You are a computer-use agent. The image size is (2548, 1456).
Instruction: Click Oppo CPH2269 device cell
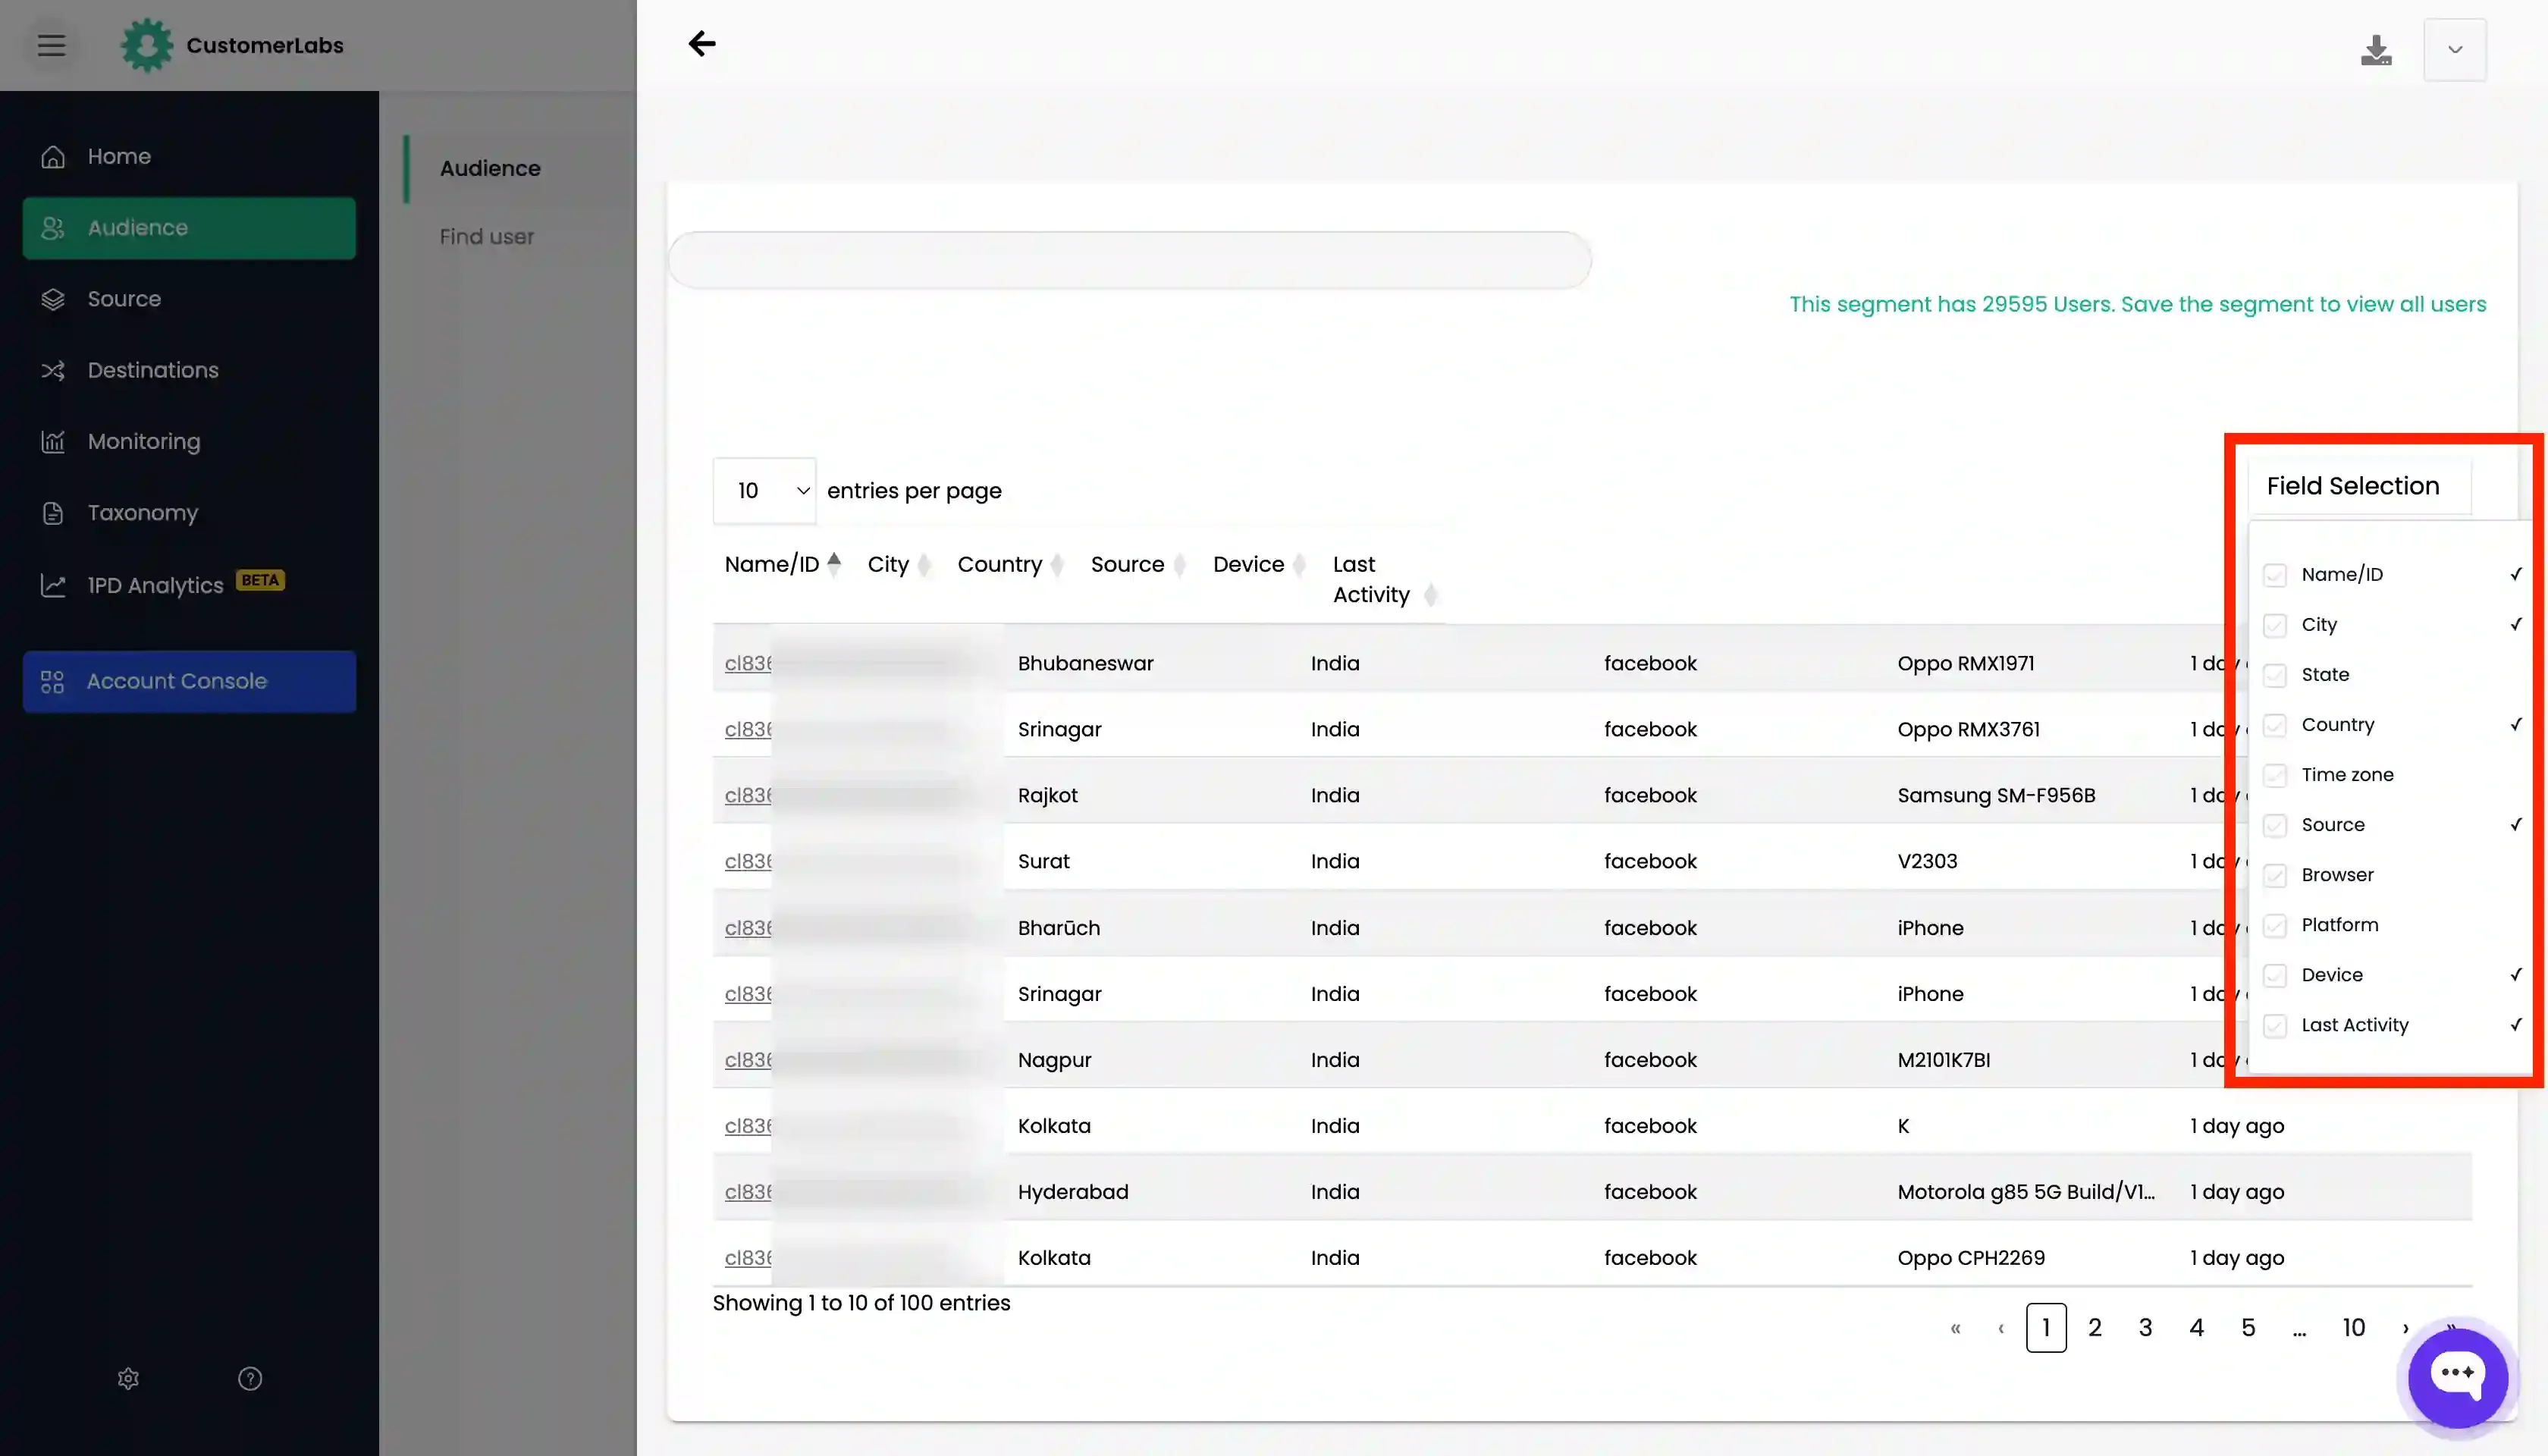[x=1971, y=1258]
